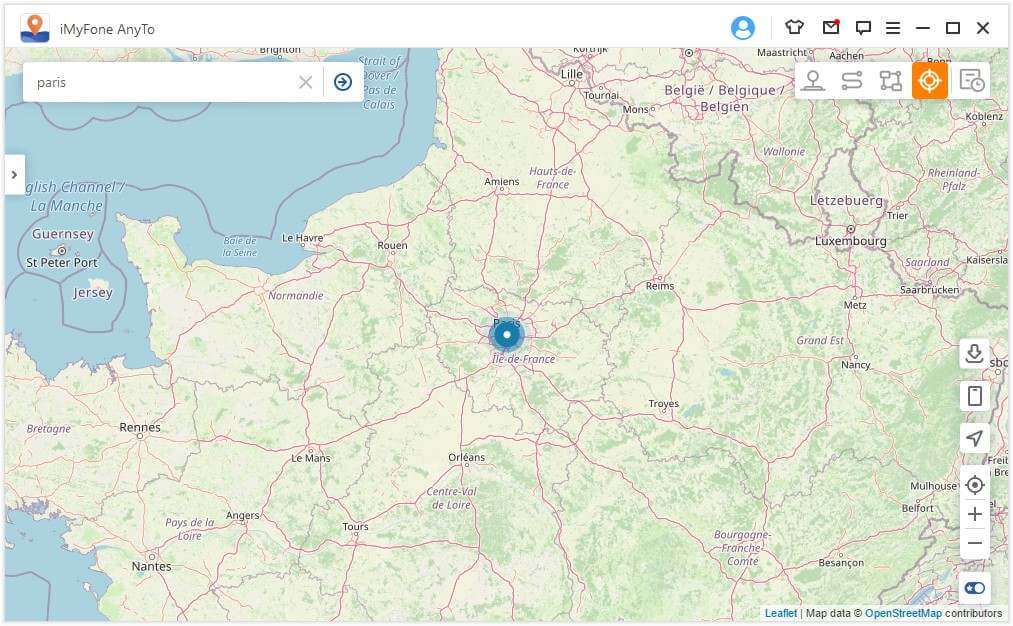Select Teleport mode pin icon

[x=813, y=81]
